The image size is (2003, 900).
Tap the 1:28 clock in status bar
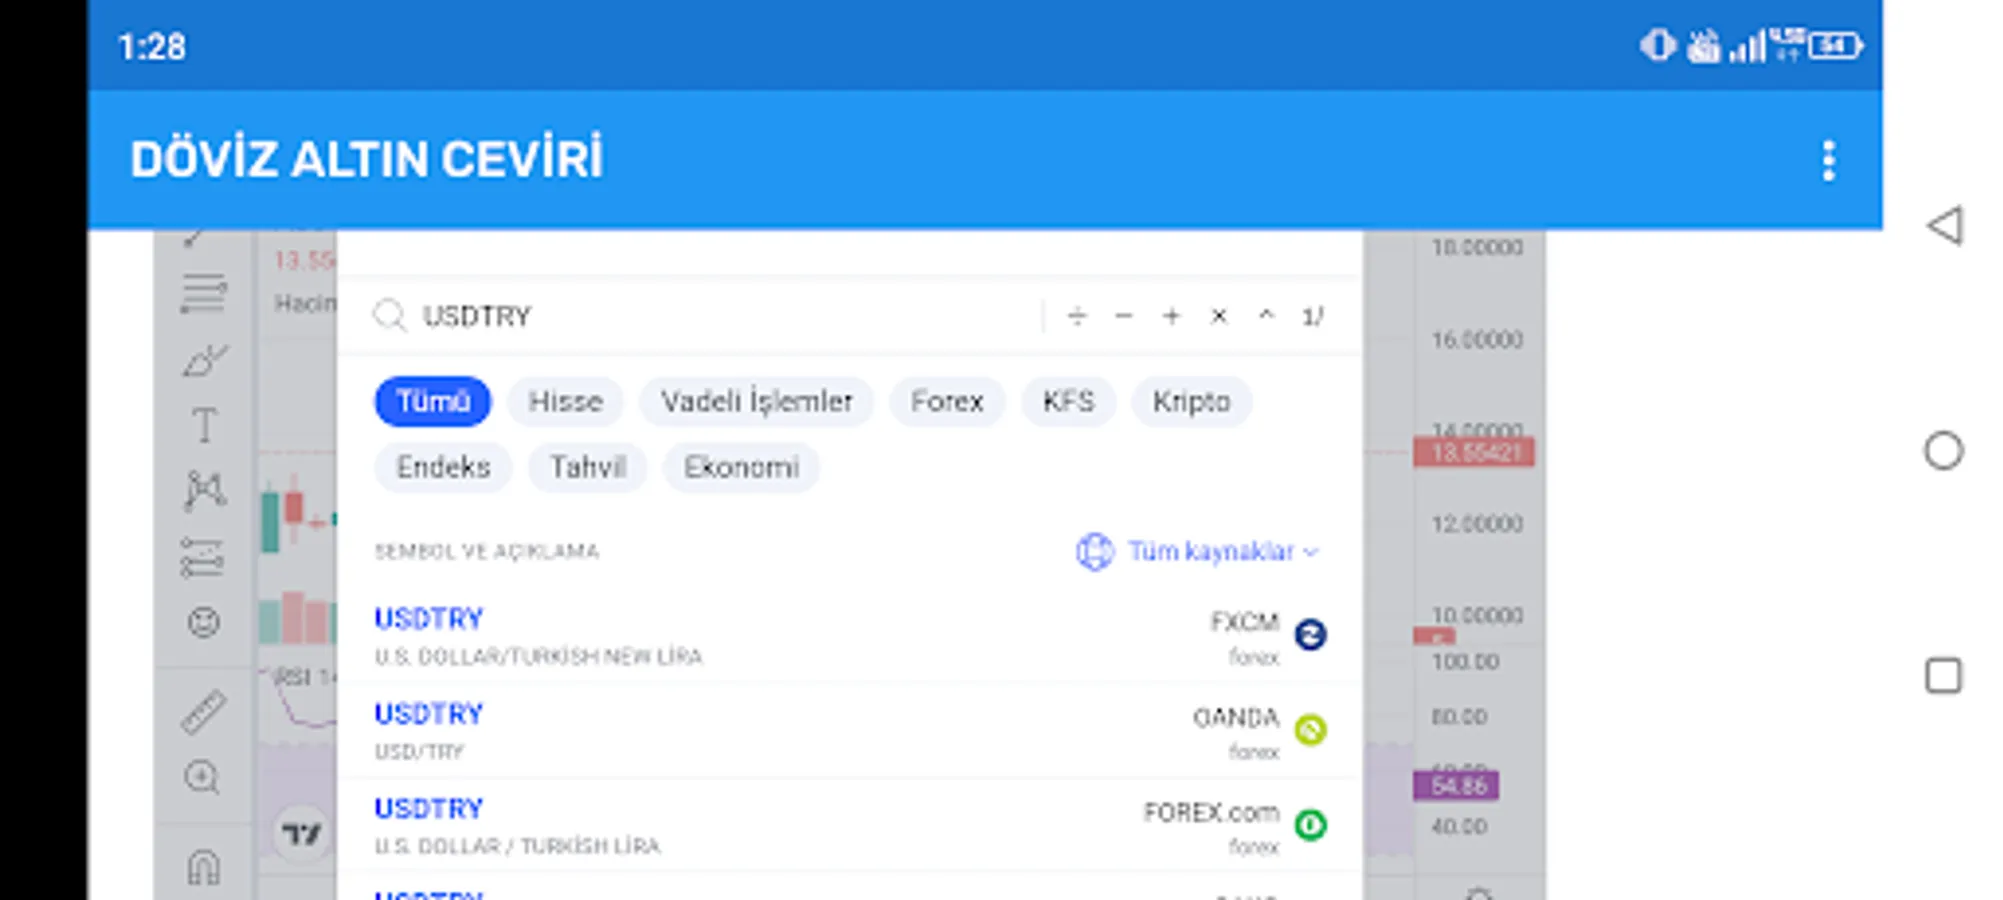tap(152, 47)
